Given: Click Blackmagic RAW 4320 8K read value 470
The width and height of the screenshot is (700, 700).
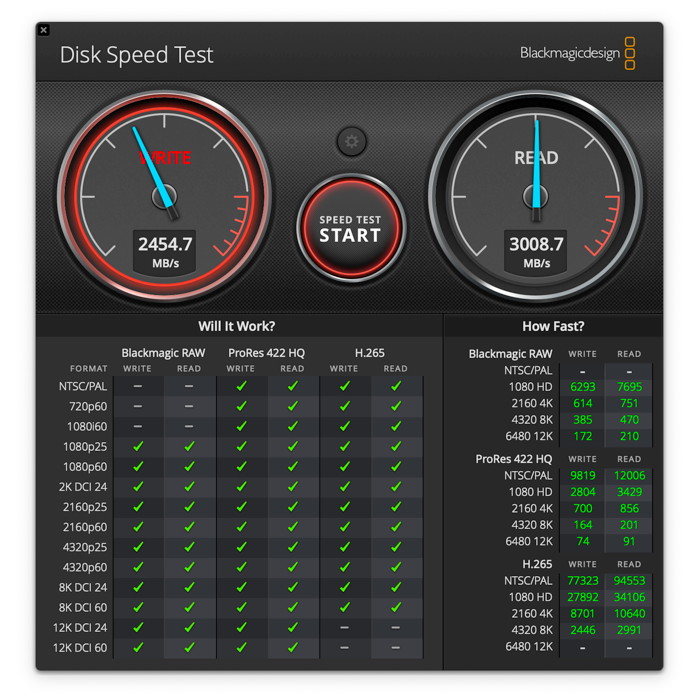Looking at the screenshot, I should pos(629,420).
